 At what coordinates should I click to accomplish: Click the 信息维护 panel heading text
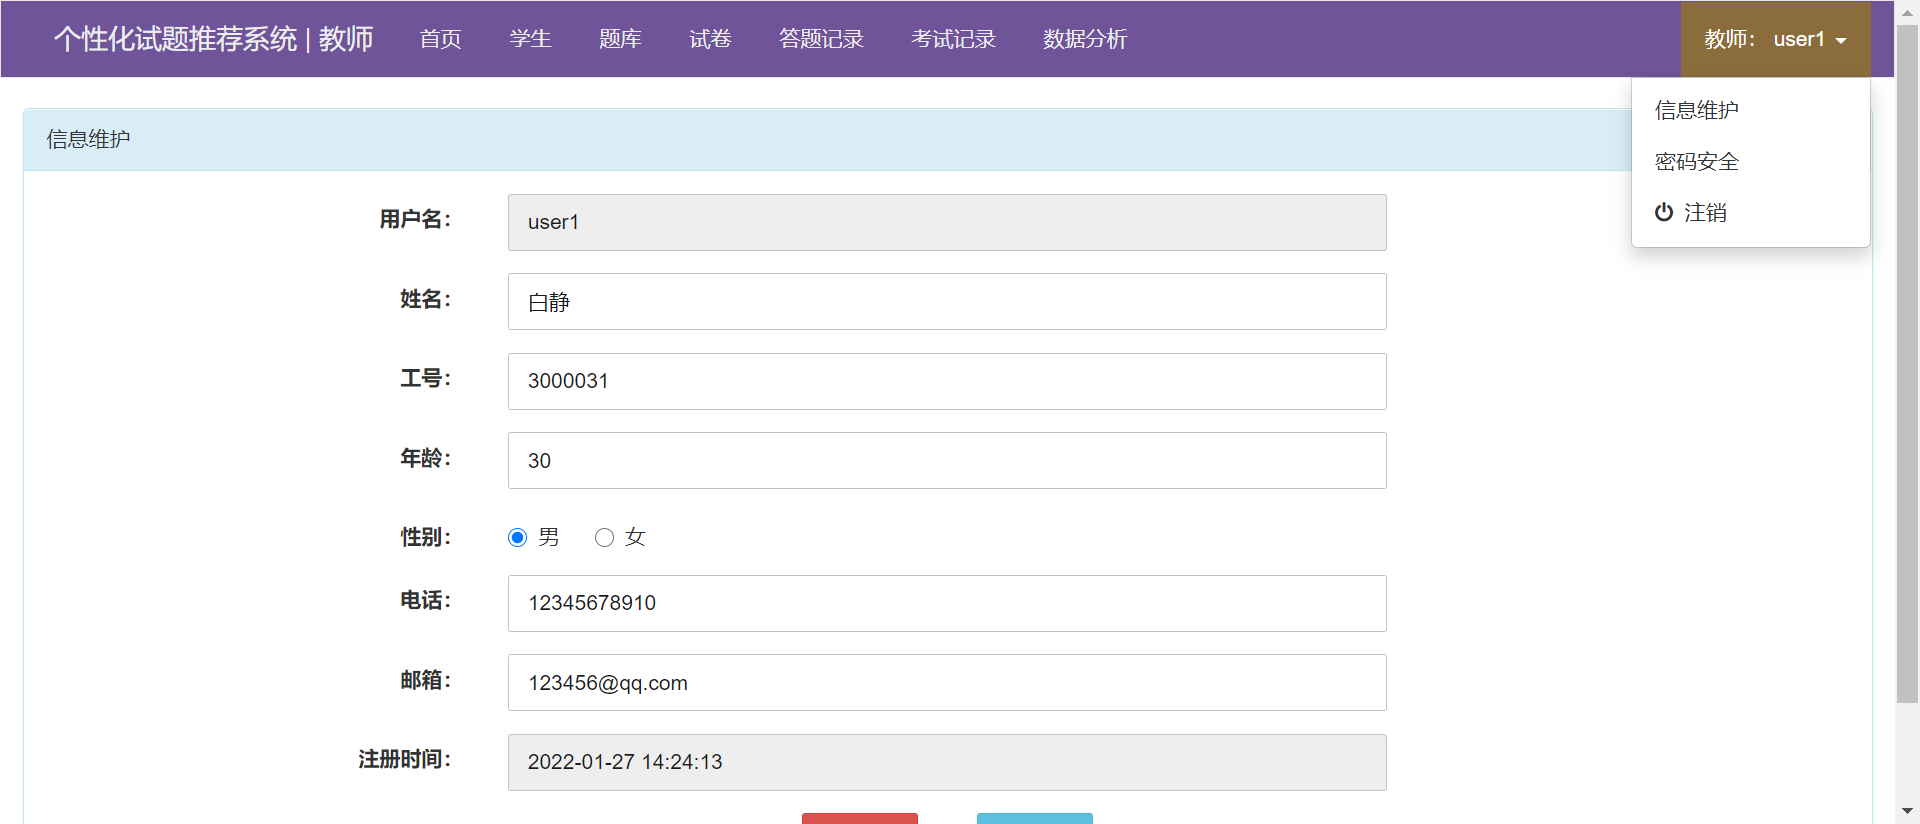click(88, 140)
